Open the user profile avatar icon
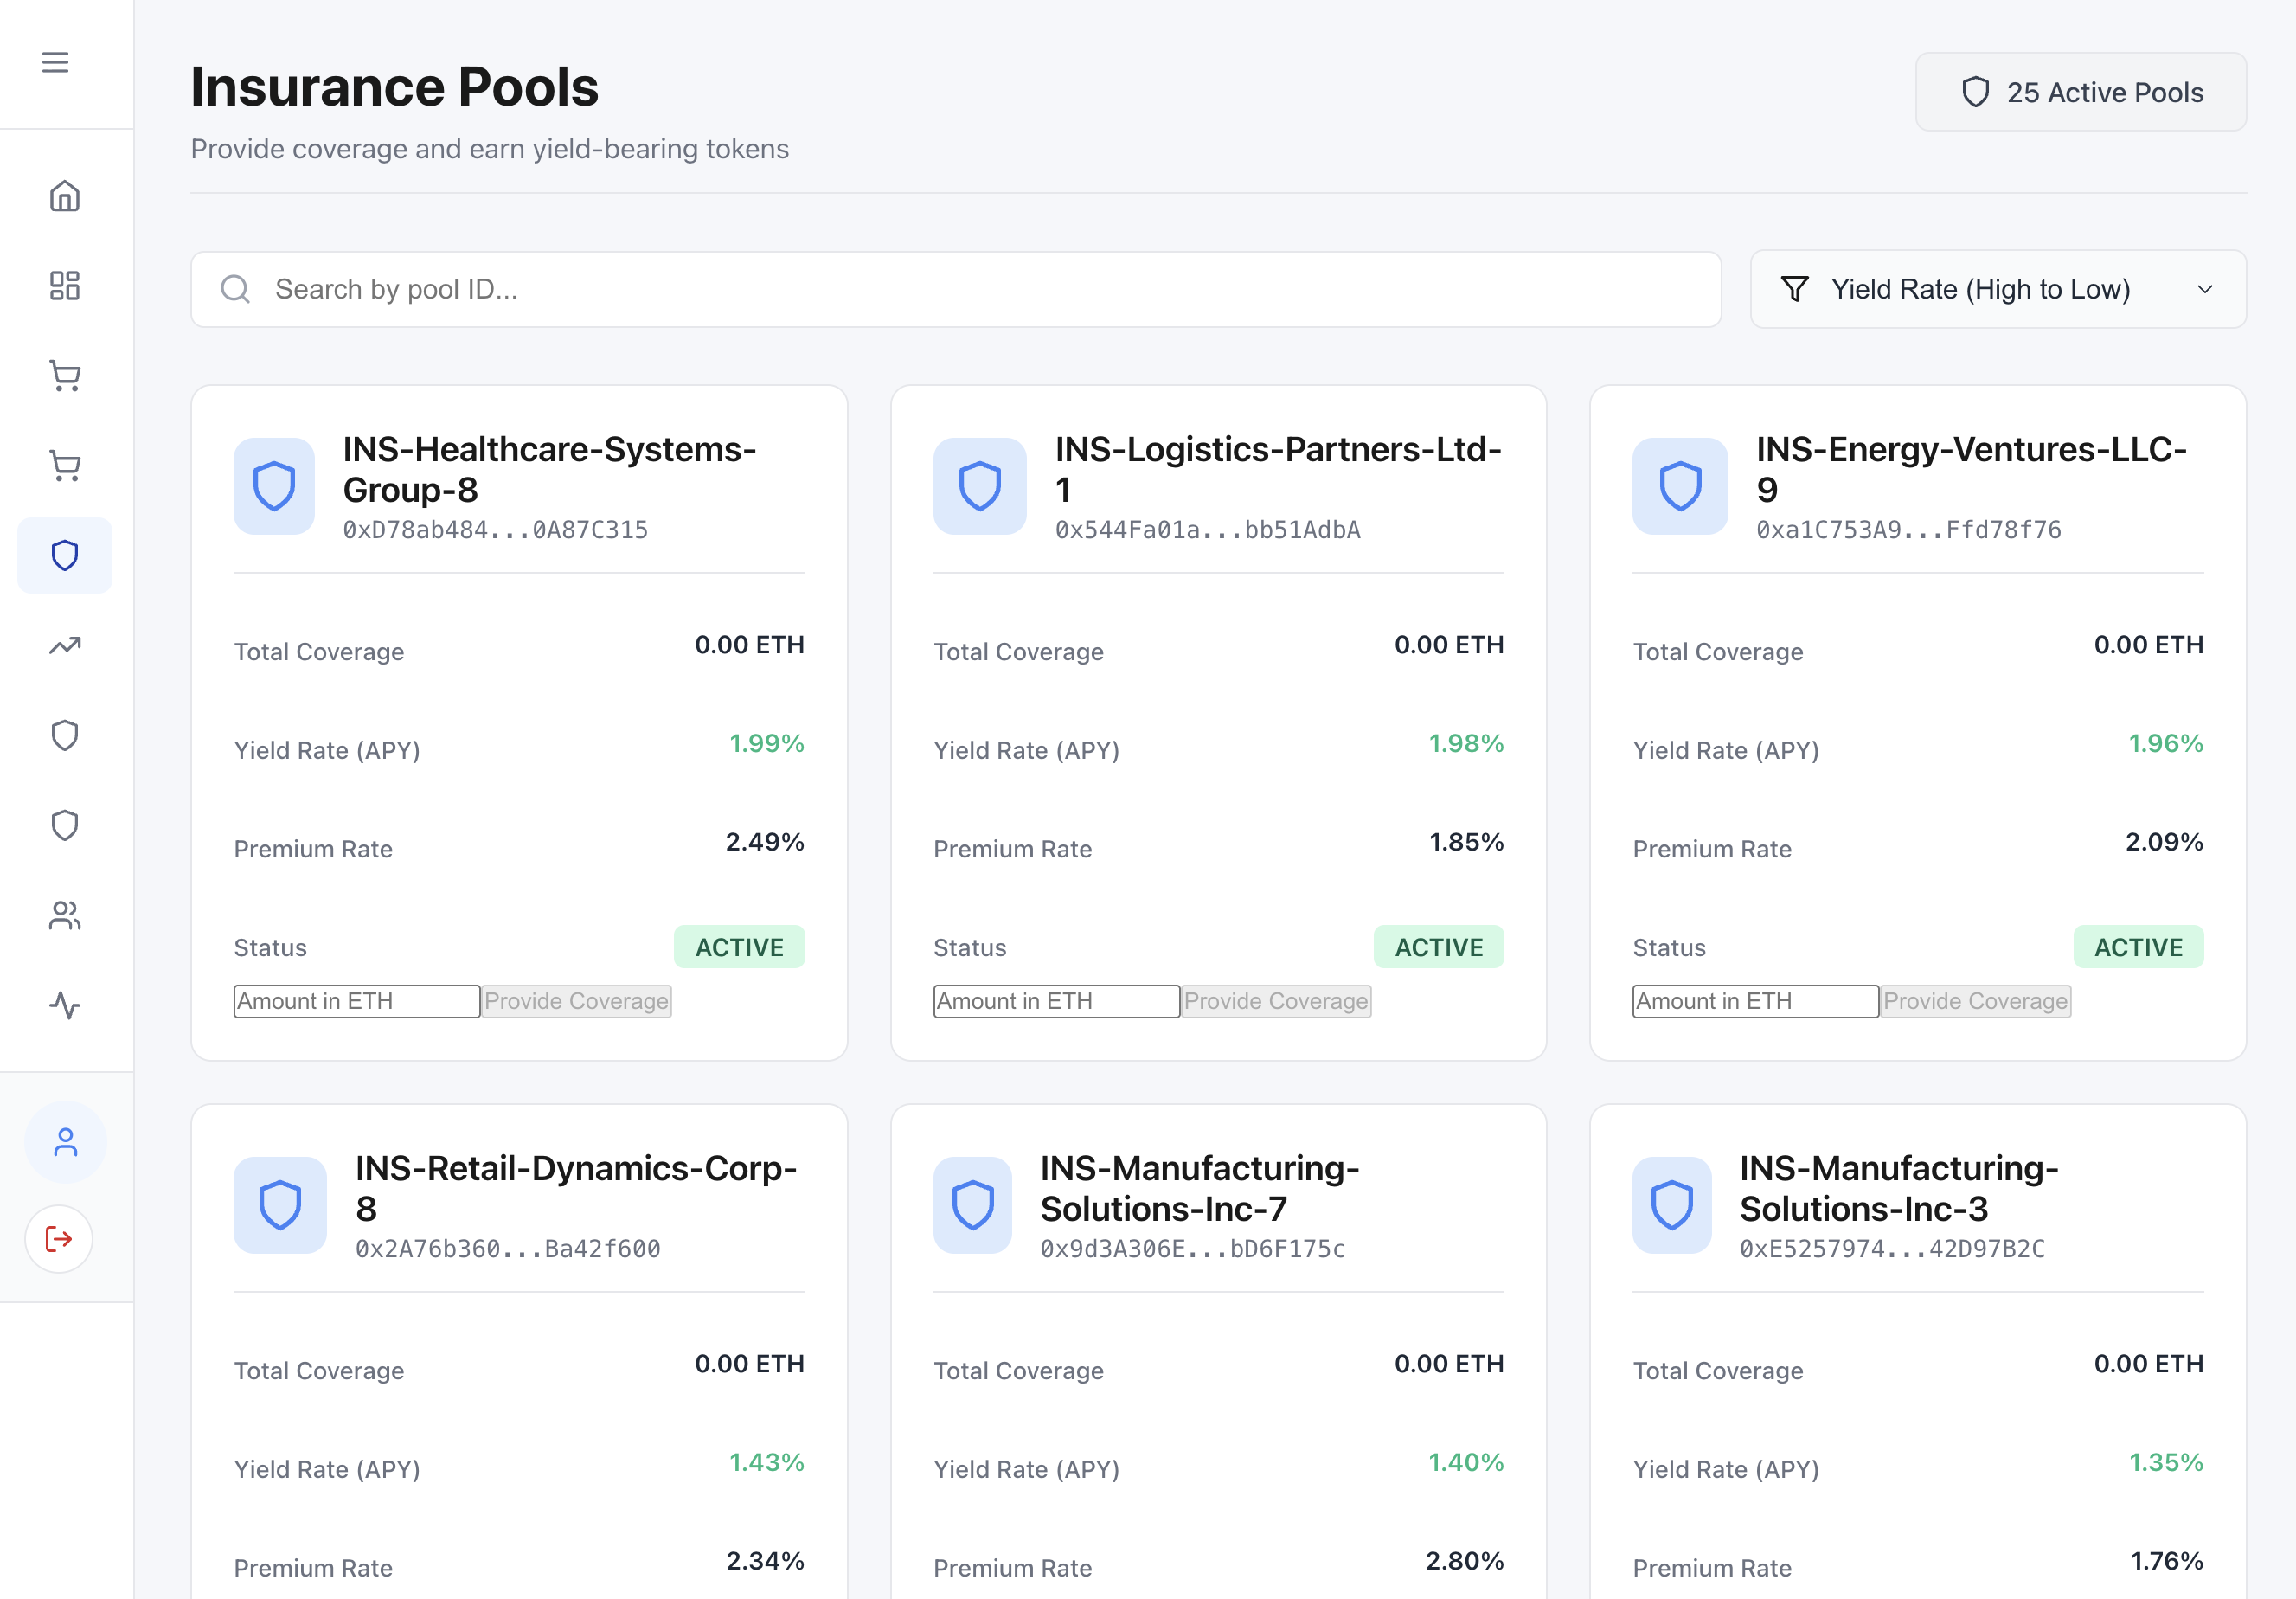 coord(65,1142)
